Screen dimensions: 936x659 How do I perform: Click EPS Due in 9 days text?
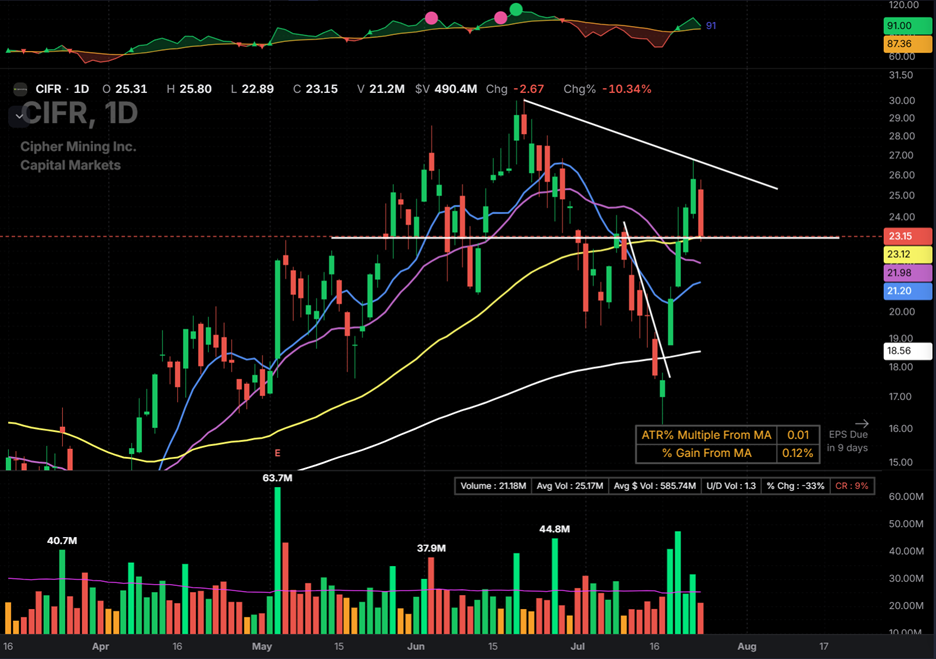848,441
